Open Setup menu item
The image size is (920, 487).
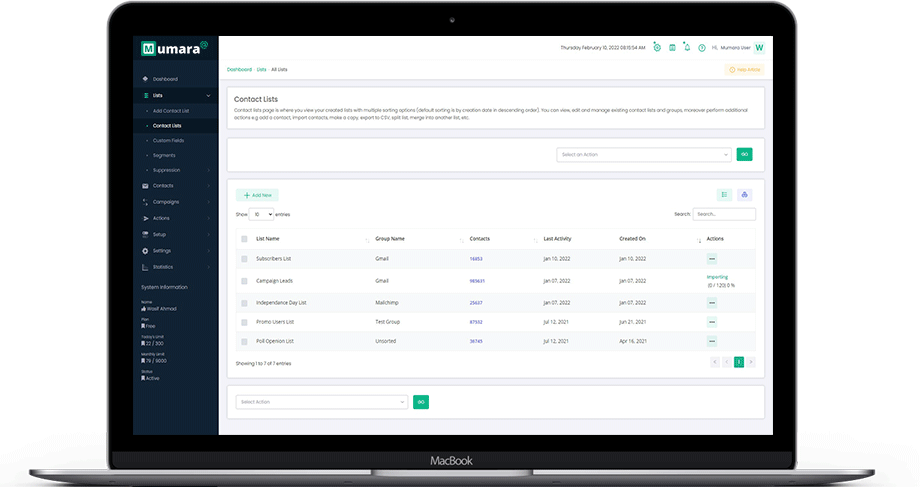[160, 234]
